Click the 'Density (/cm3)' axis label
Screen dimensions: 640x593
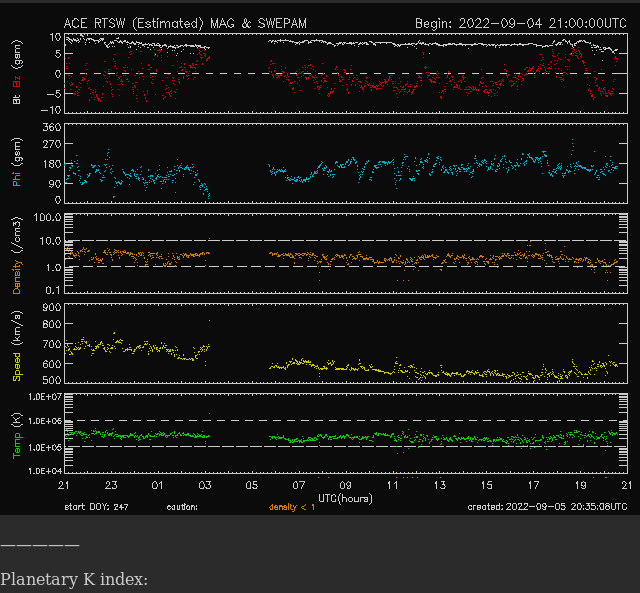(17, 255)
